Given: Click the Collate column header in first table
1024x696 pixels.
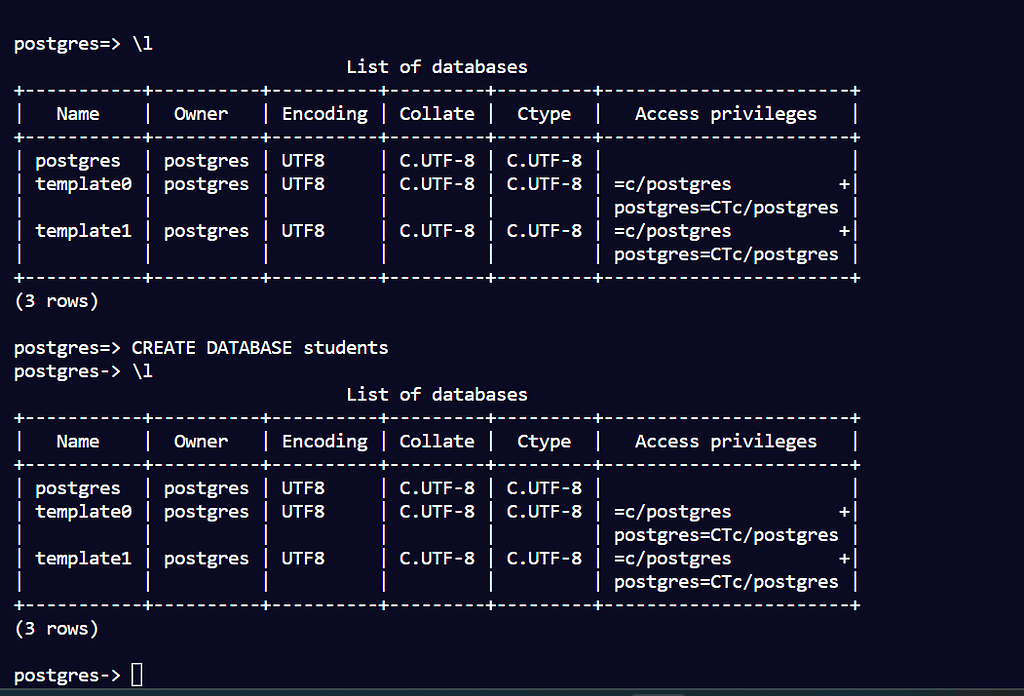Looking at the screenshot, I should (x=436, y=113).
